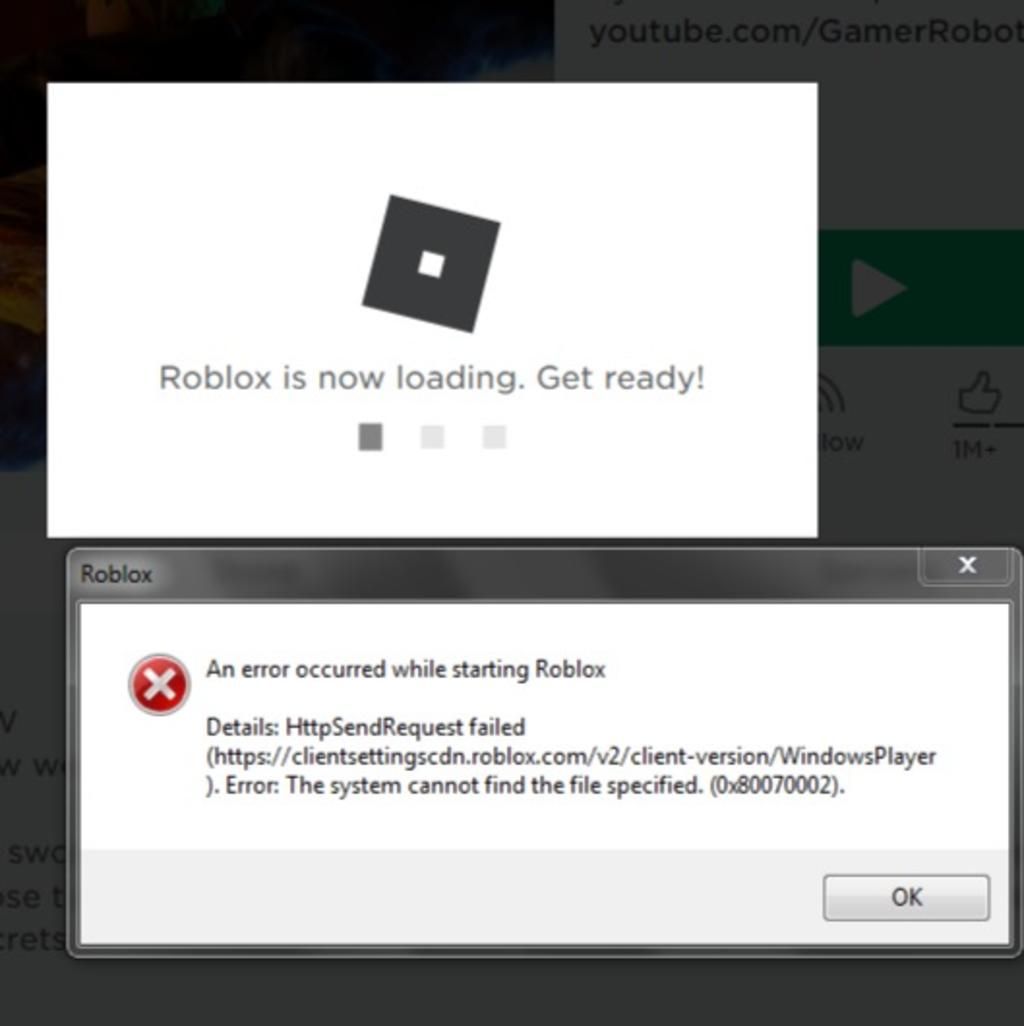Viewport: 1024px width, 1026px height.
Task: Click the red error icon in dialog
Action: [159, 684]
